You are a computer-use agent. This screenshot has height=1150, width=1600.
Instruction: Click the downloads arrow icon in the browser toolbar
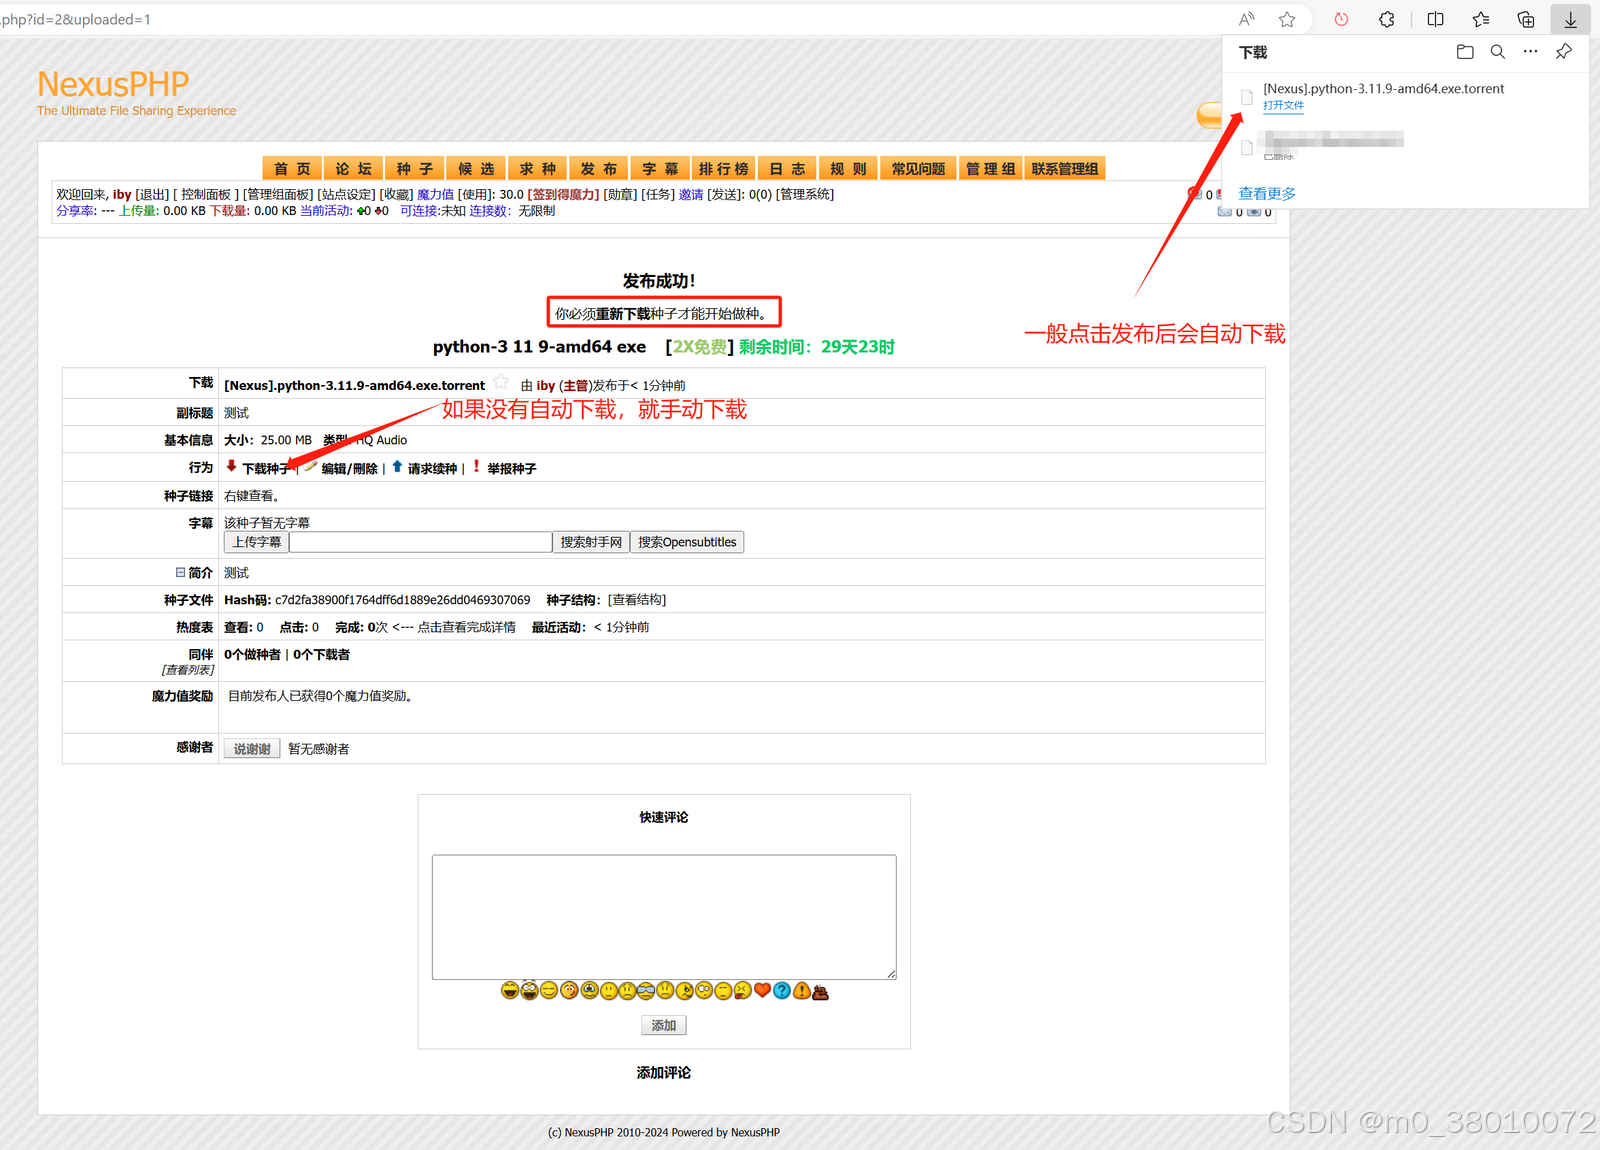tap(1570, 19)
